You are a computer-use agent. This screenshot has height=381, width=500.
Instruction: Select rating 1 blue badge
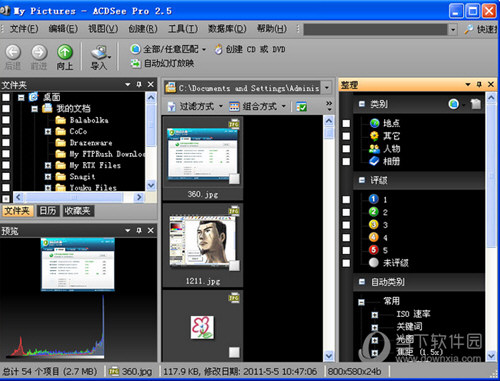coord(374,199)
